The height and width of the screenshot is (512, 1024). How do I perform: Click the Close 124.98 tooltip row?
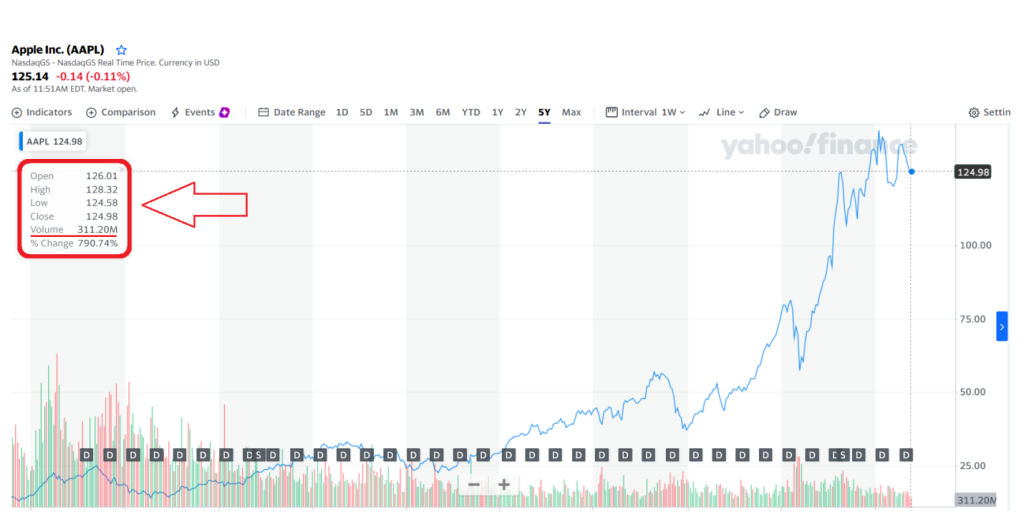tap(74, 216)
